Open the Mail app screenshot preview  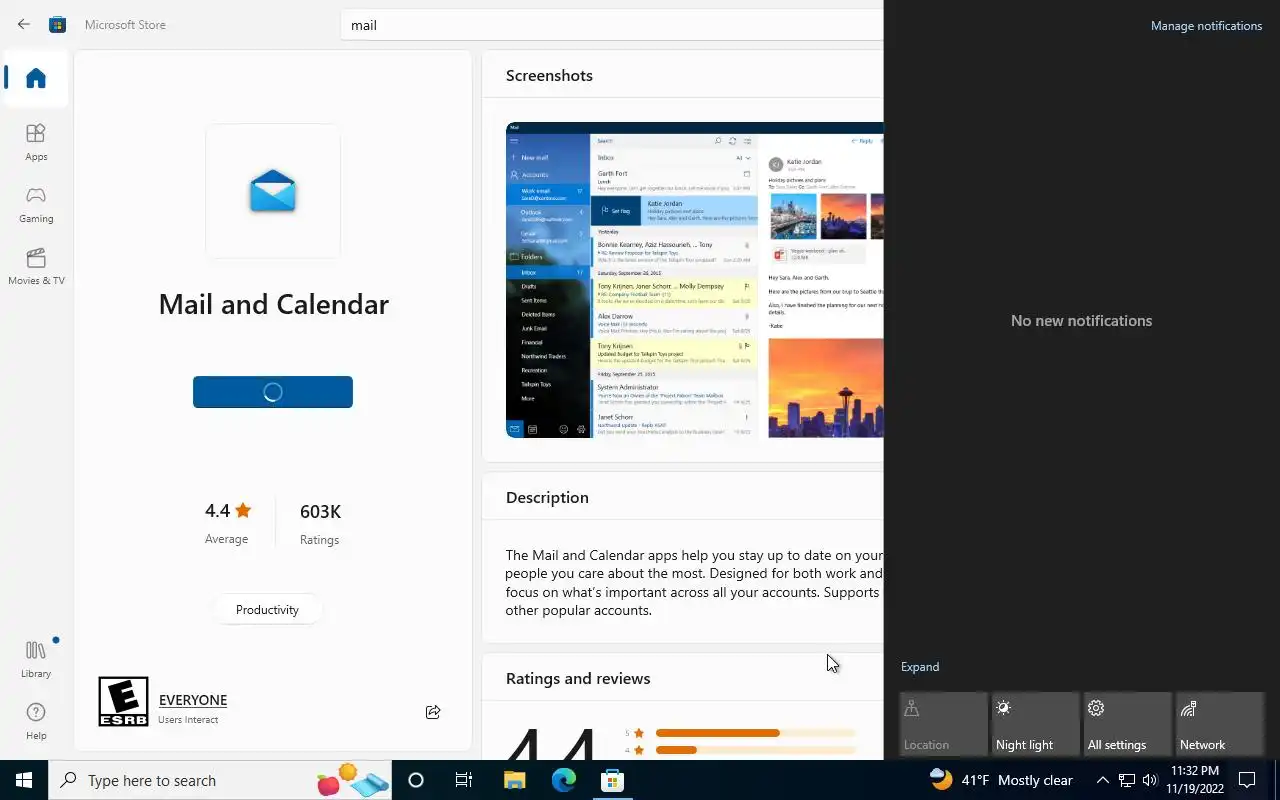click(695, 280)
